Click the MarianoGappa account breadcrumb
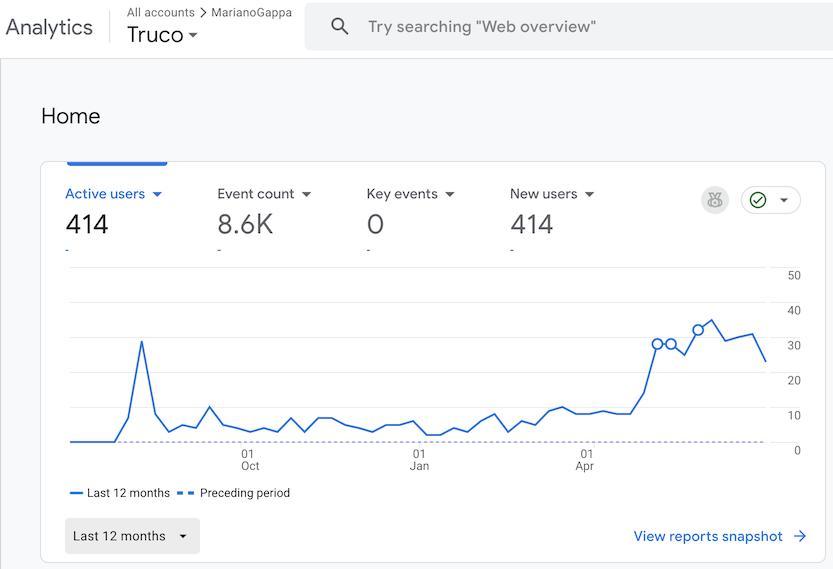 pyautogui.click(x=251, y=12)
